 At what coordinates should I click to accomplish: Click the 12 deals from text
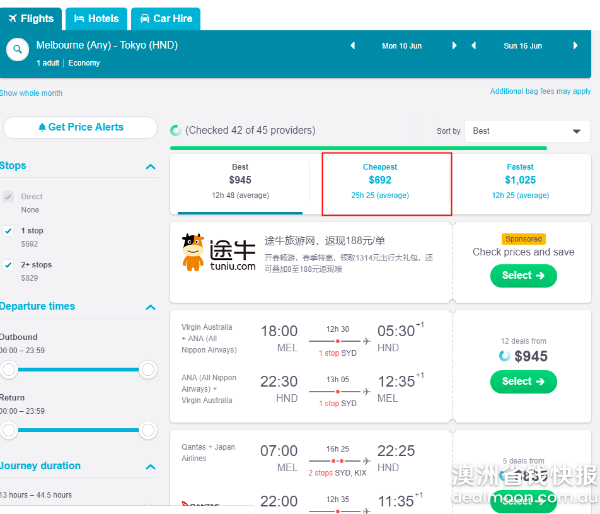(x=523, y=341)
